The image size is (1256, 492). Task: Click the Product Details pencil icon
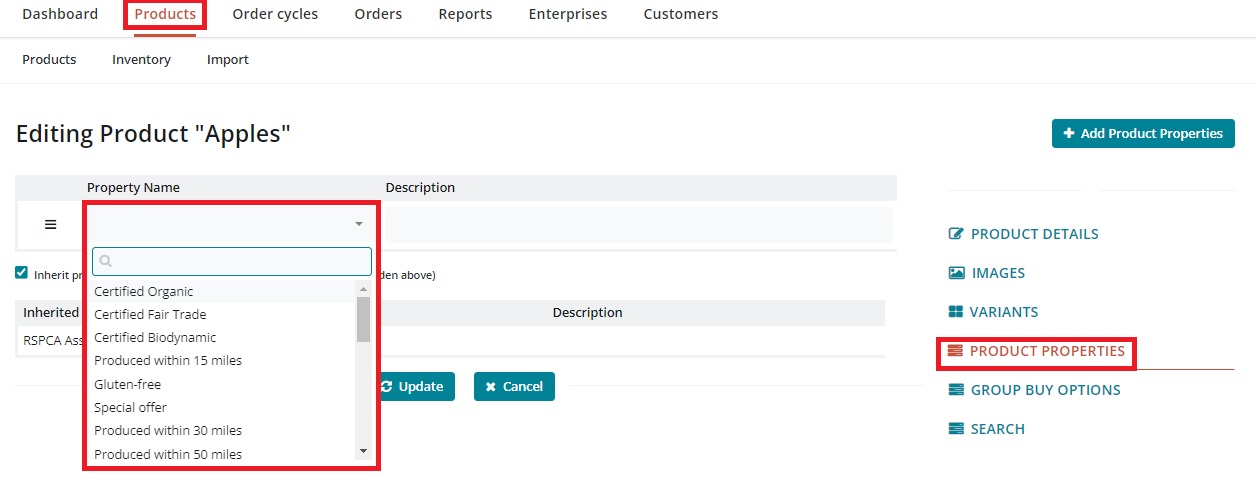956,234
